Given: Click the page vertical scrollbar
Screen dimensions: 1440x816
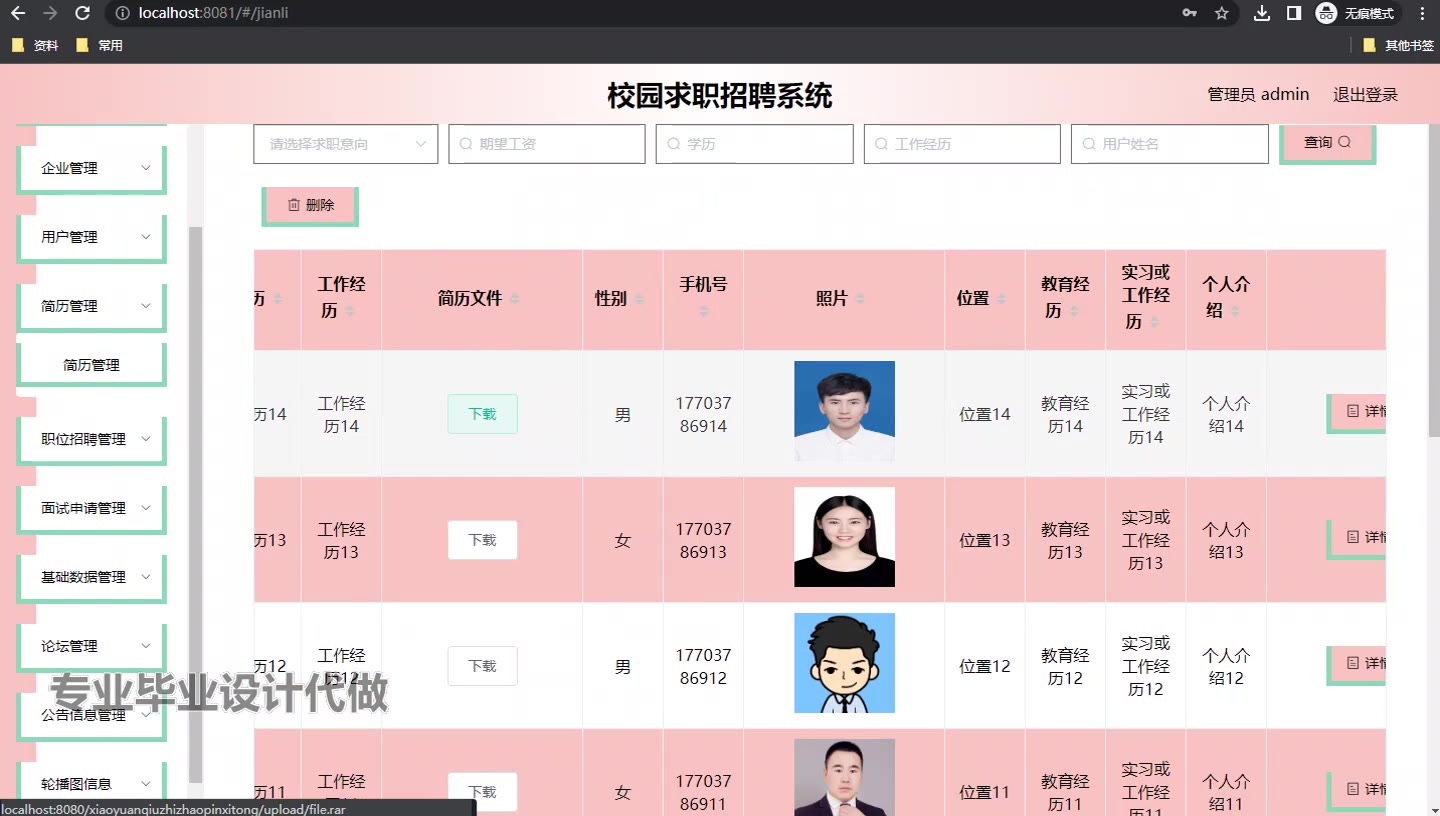Looking at the screenshot, I should (1433, 280).
